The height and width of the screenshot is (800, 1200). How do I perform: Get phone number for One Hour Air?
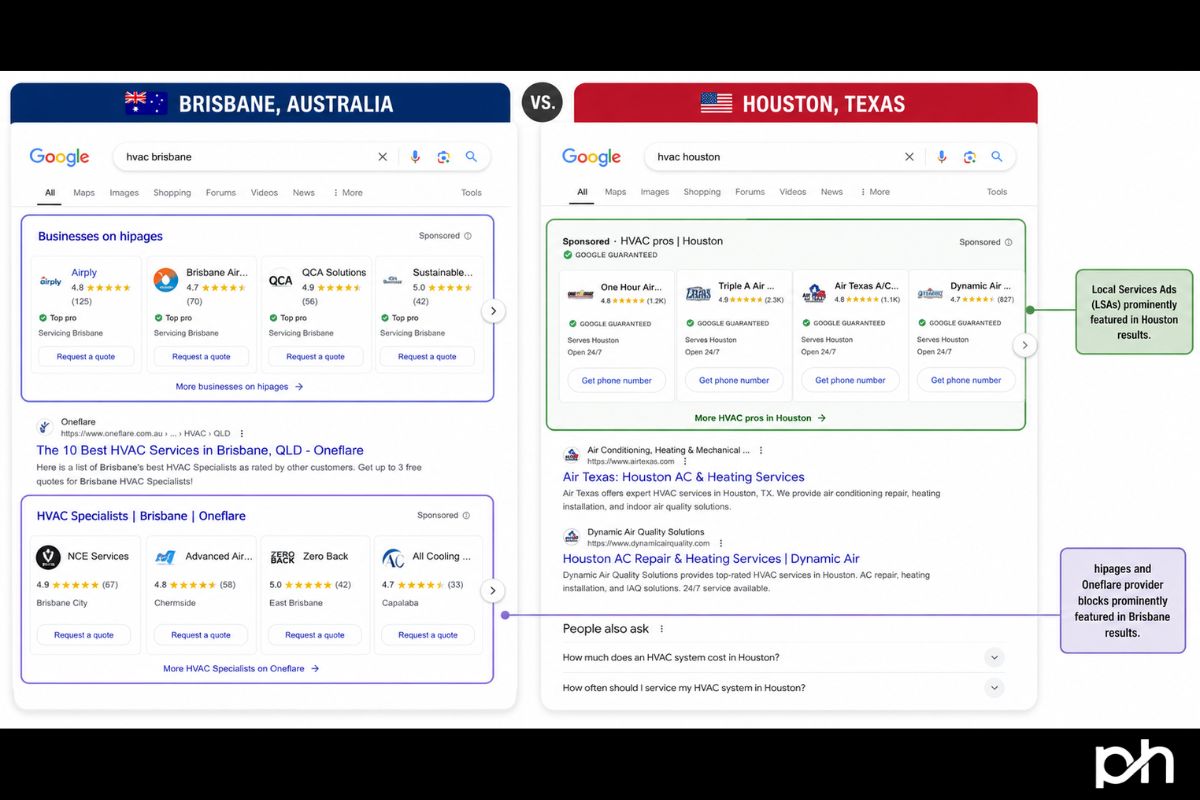(x=617, y=380)
